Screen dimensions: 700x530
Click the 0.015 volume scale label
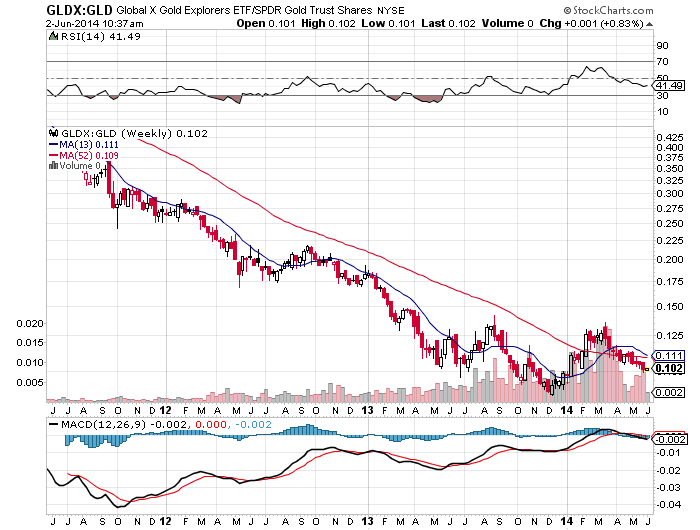click(30, 342)
